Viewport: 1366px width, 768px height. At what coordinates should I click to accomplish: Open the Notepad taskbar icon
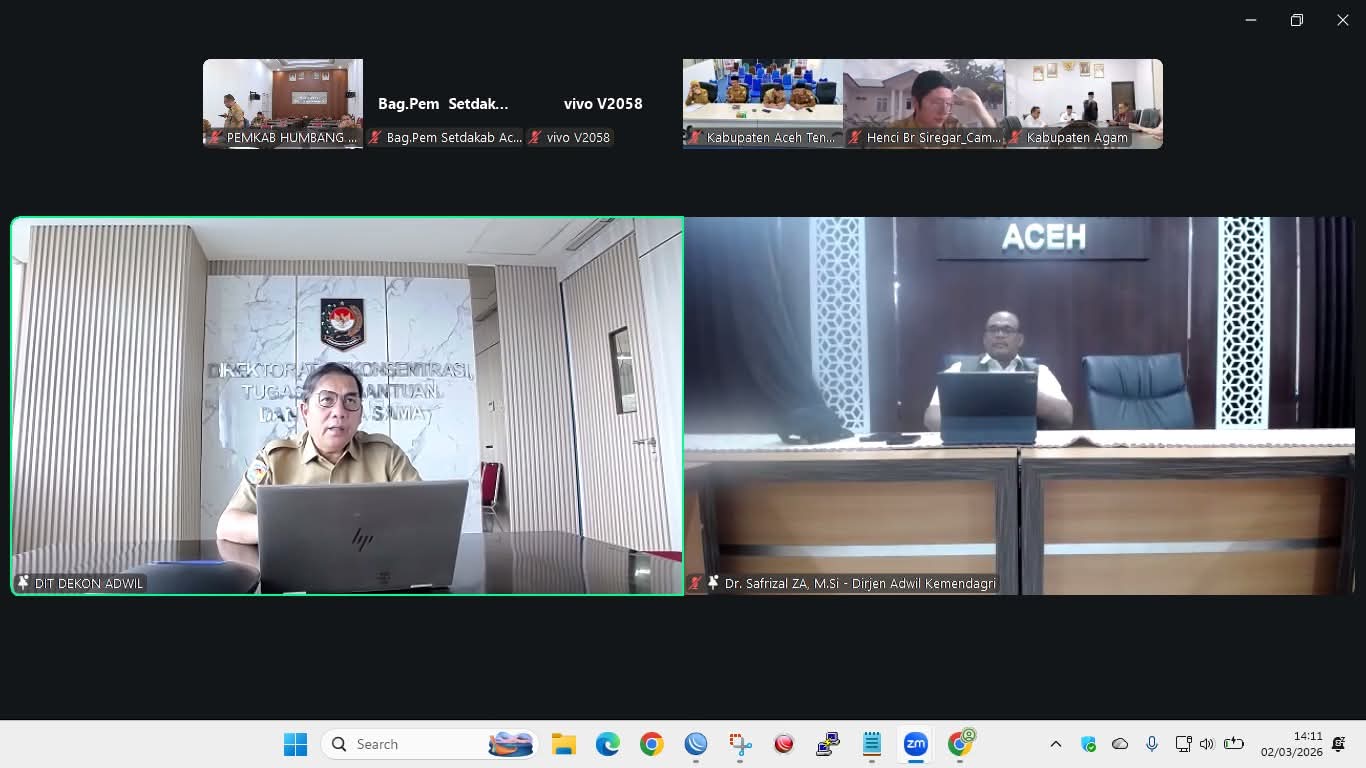tap(872, 744)
